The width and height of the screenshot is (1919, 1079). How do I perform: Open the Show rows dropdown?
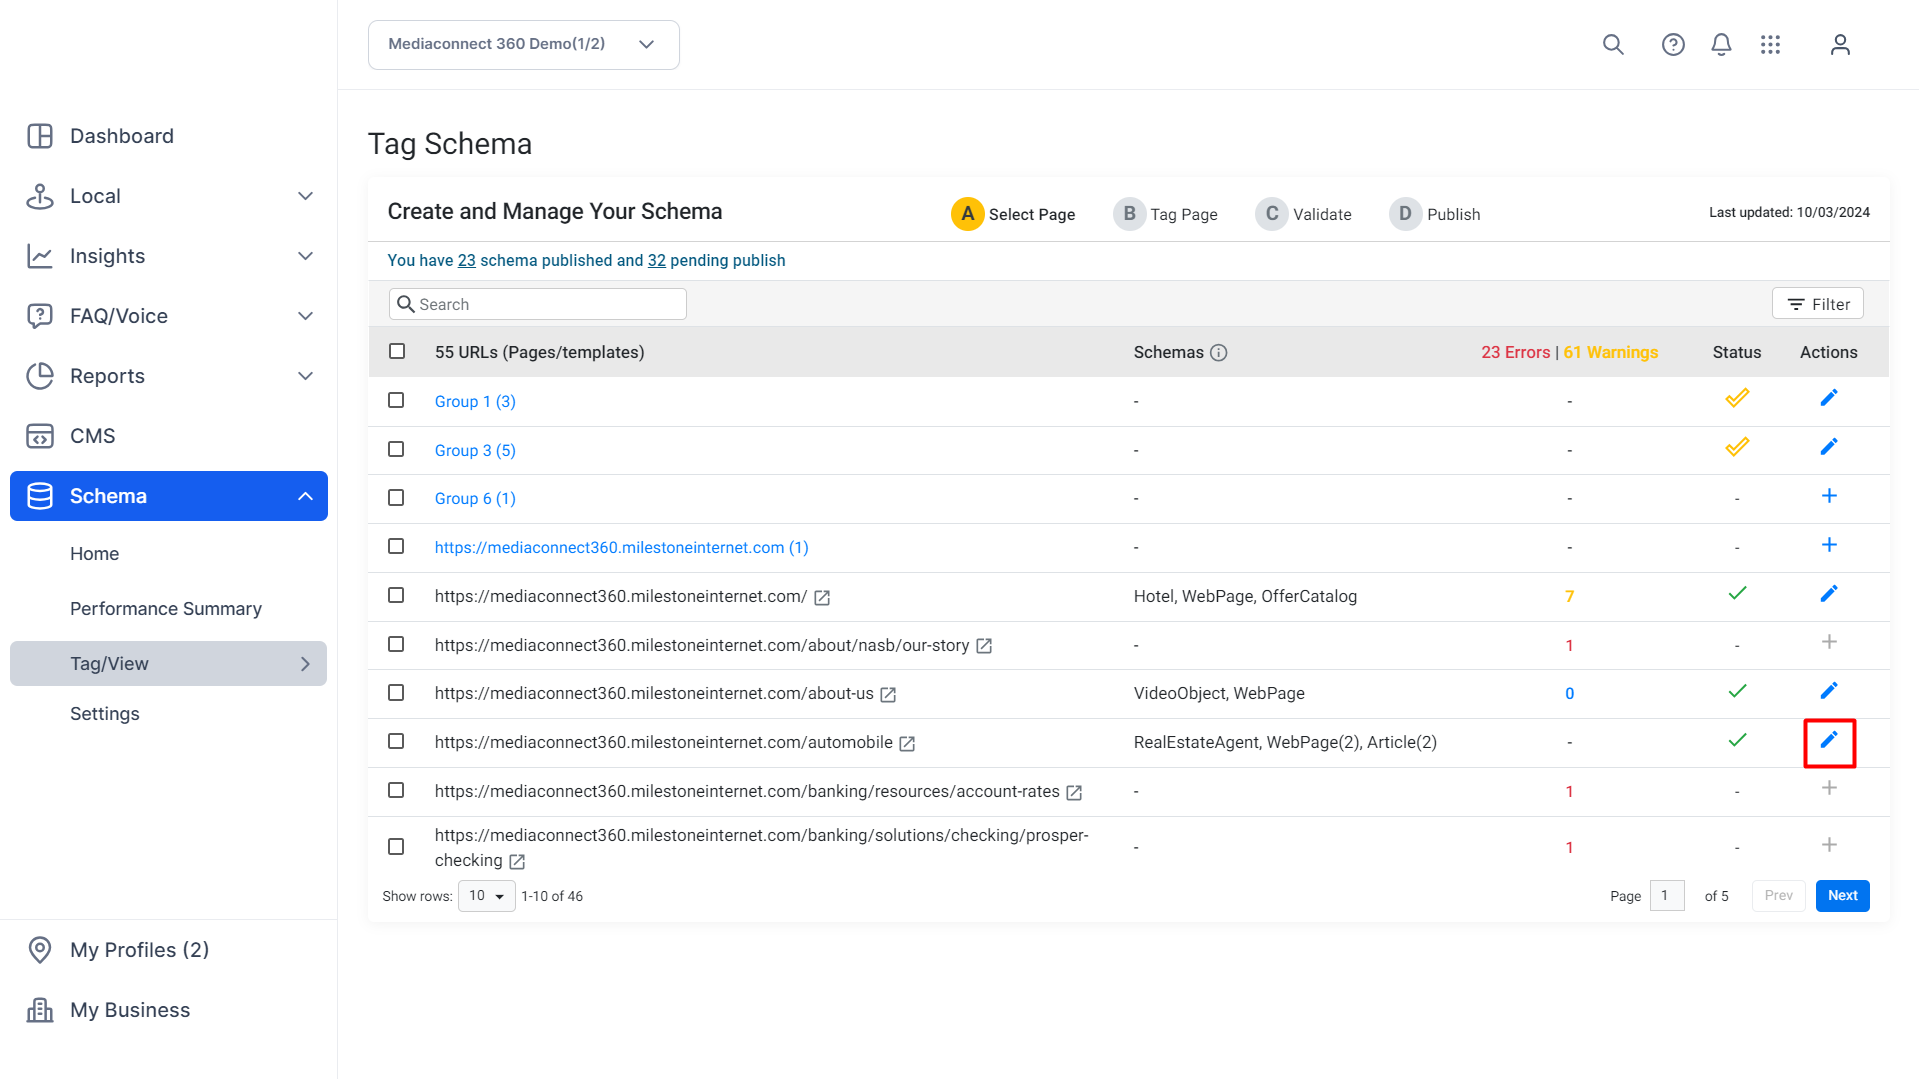(x=487, y=896)
